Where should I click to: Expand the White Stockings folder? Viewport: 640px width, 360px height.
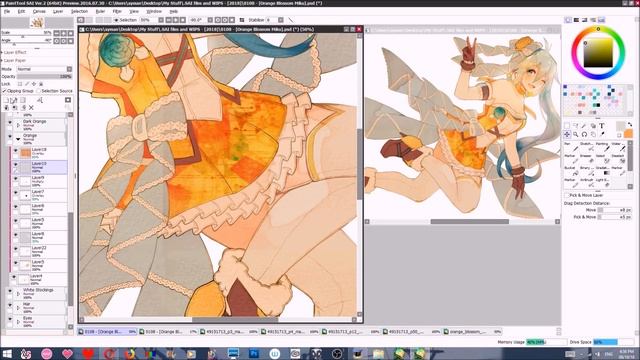(18, 293)
